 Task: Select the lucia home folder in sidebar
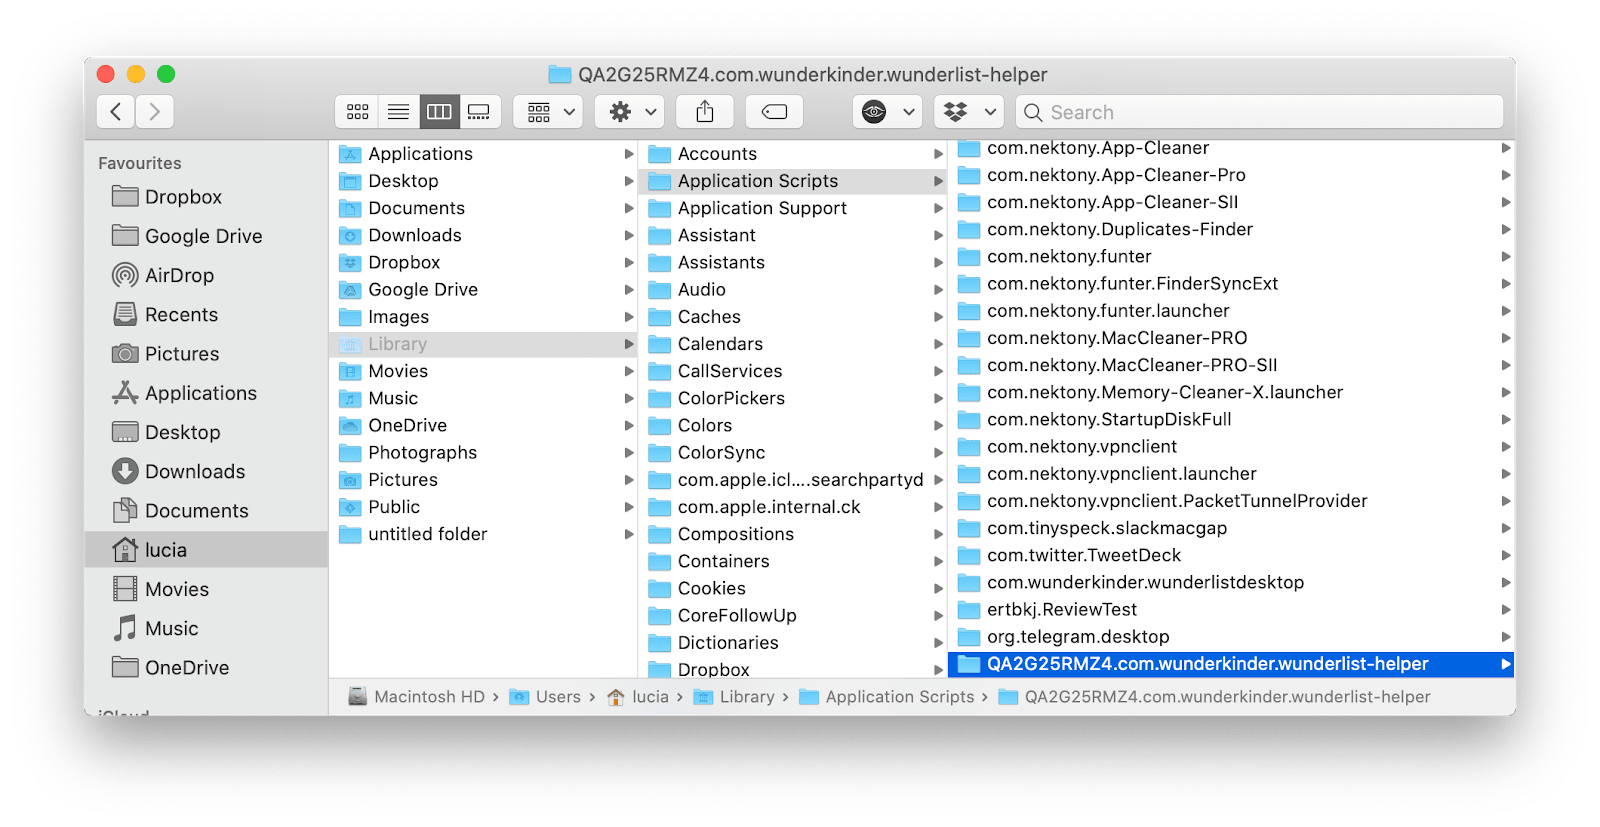click(x=206, y=550)
